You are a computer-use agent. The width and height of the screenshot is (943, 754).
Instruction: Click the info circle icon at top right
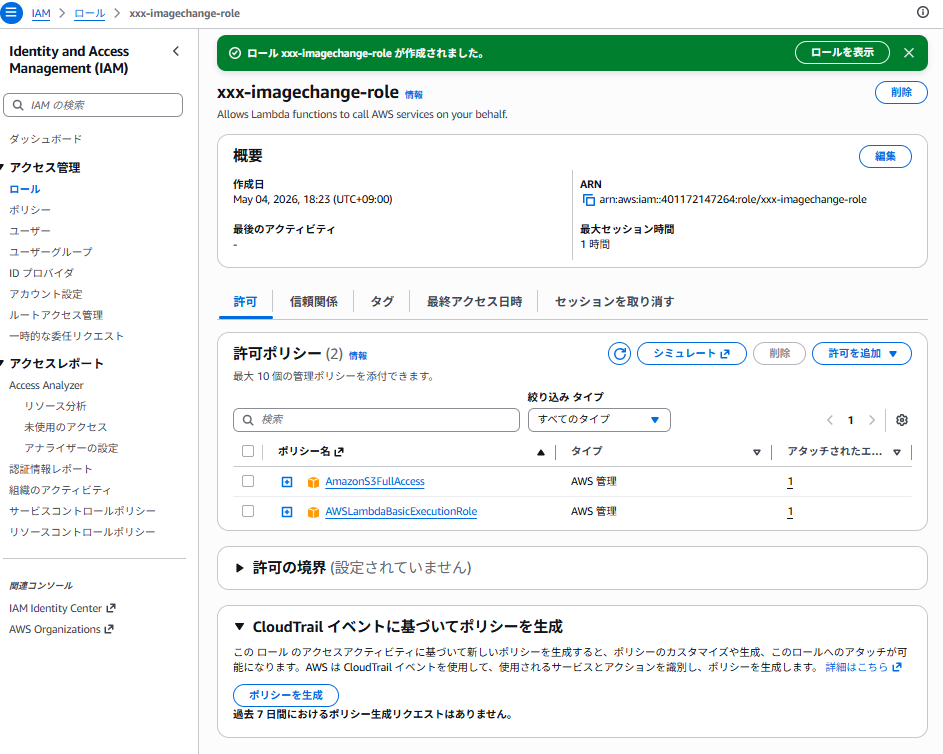coord(923,13)
